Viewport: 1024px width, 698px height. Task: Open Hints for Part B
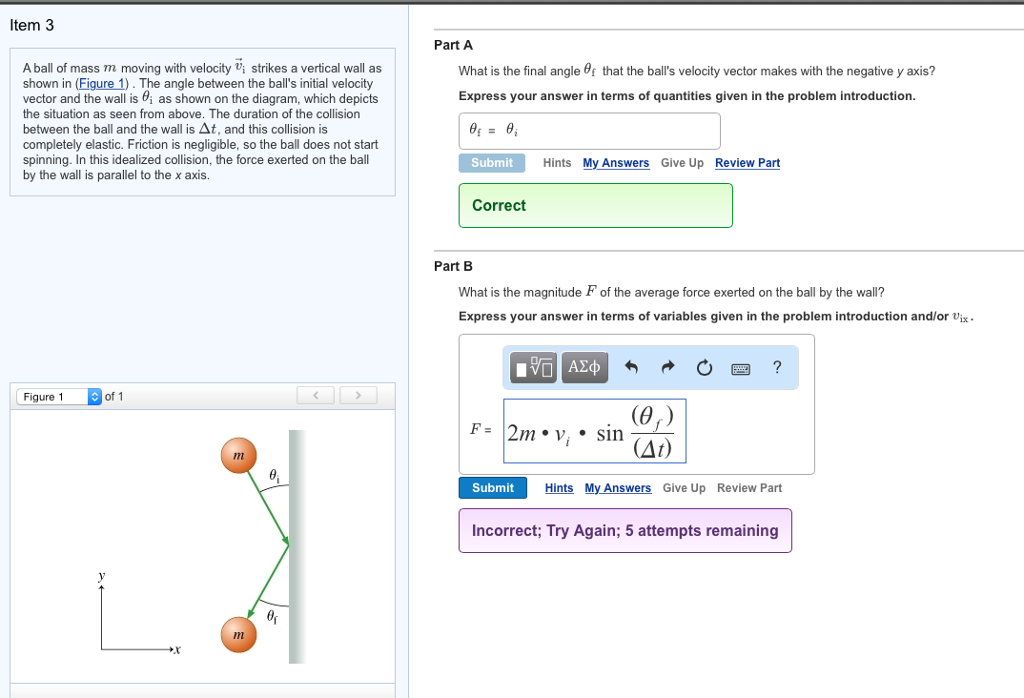tap(558, 487)
